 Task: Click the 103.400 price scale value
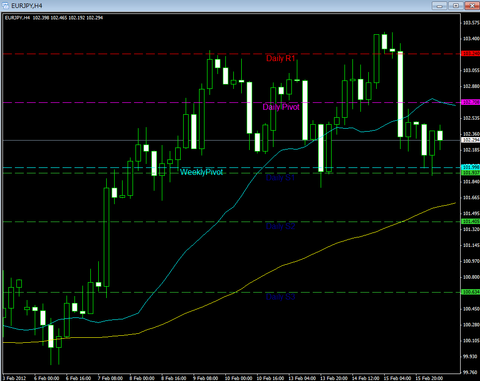471,39
